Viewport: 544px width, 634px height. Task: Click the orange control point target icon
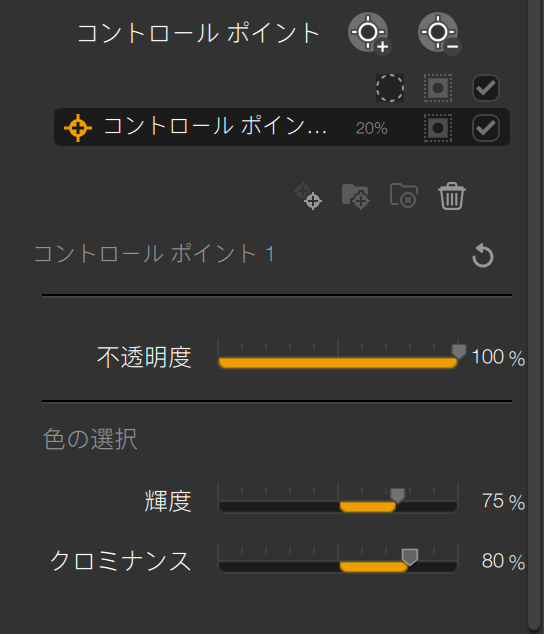[78, 128]
